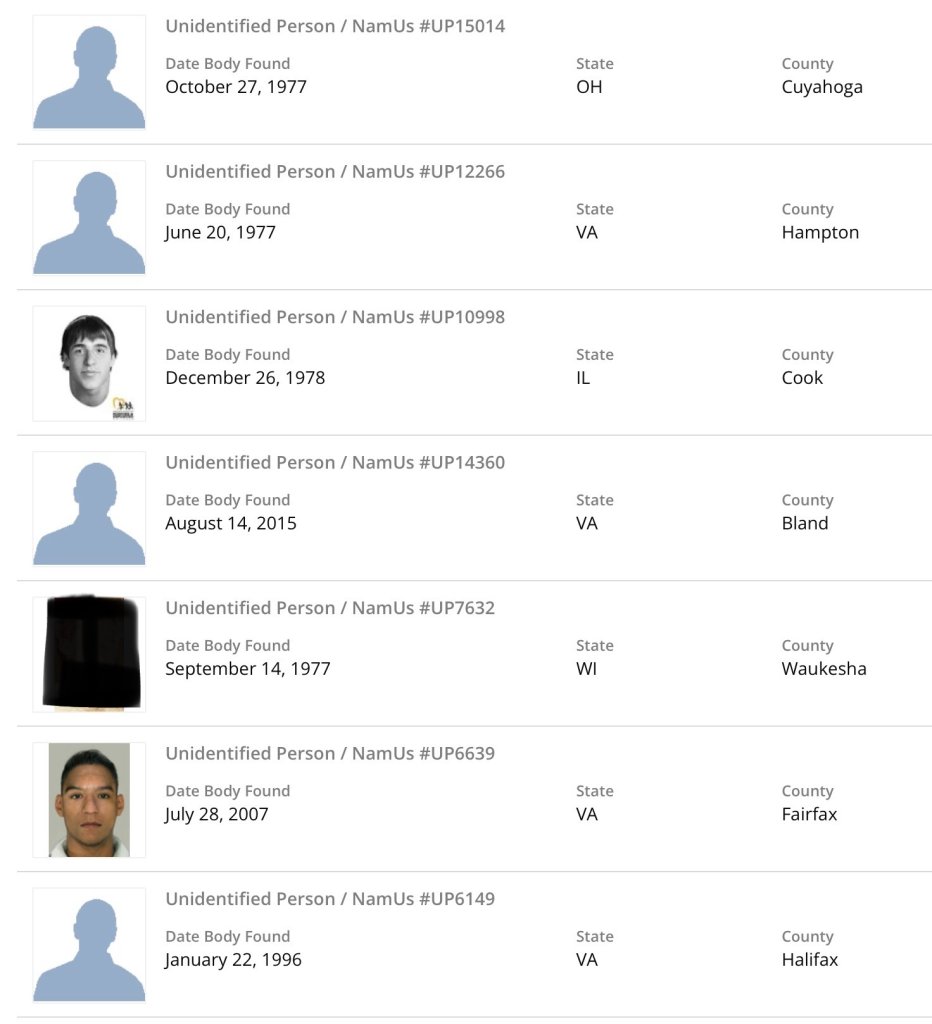Open the blacked-out thumbnail for #UP7632
The image size is (932, 1024).
89,653
